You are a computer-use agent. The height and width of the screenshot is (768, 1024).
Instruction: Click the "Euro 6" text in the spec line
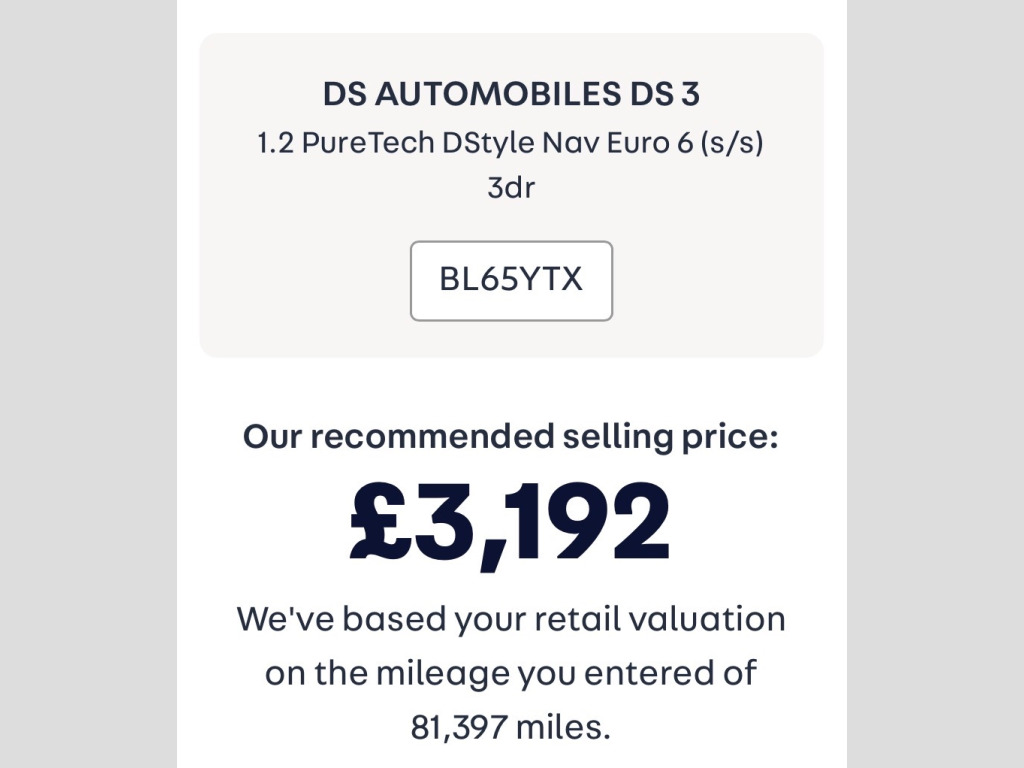point(632,143)
